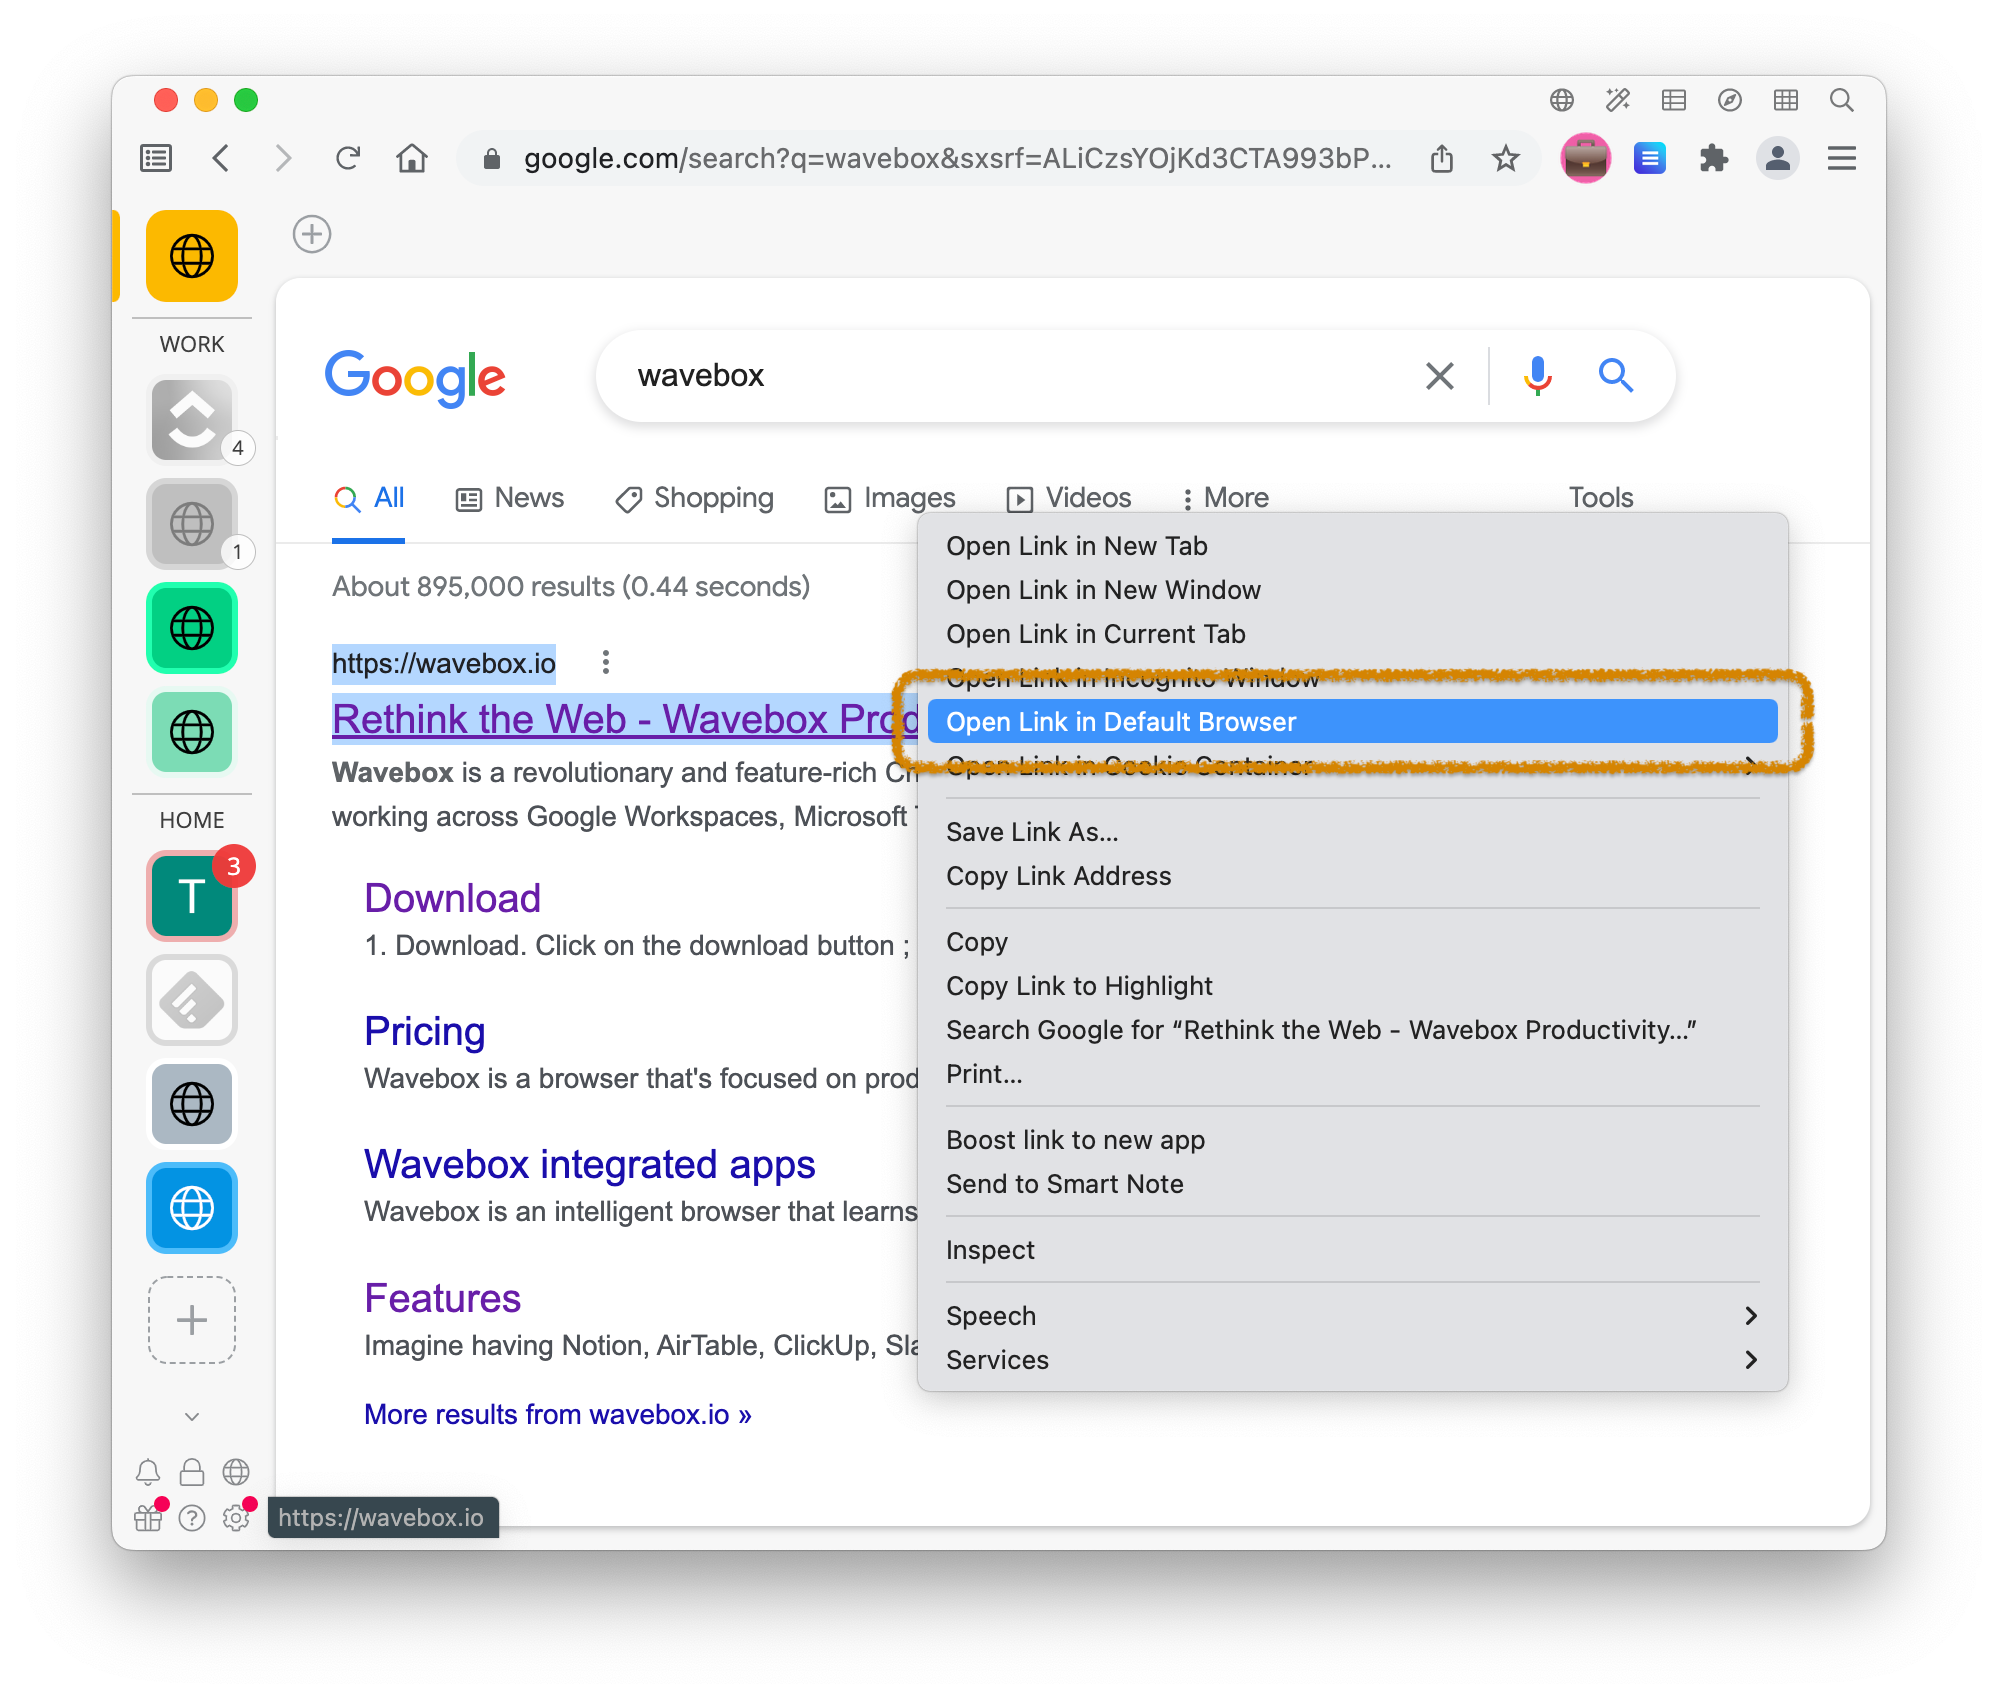Clear the search box with X
Viewport: 1998px width, 1698px height.
(x=1440, y=376)
